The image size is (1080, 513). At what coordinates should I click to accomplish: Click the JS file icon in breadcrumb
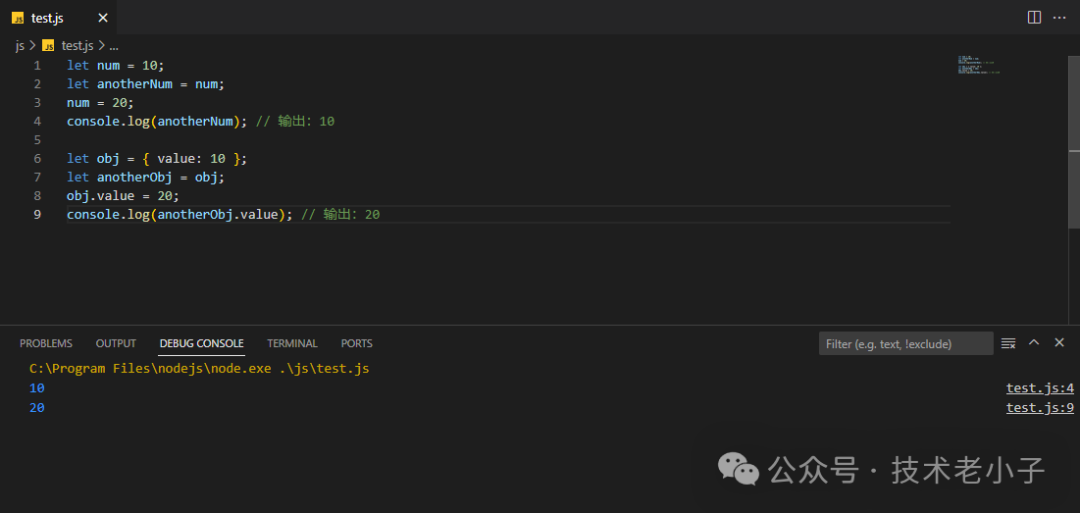coord(48,46)
